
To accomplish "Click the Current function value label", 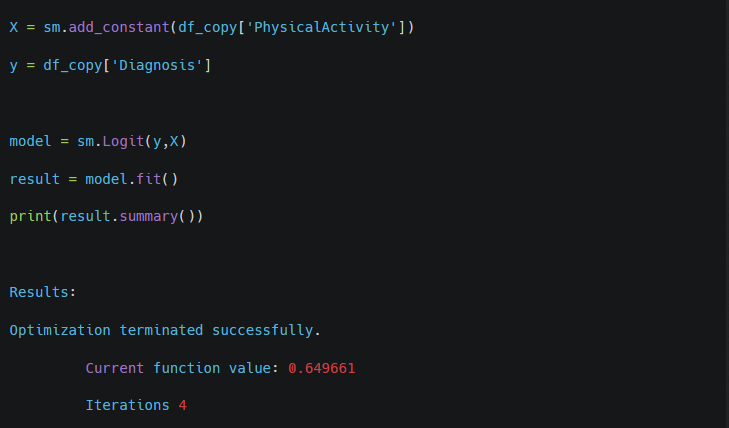I will pyautogui.click(x=182, y=368).
